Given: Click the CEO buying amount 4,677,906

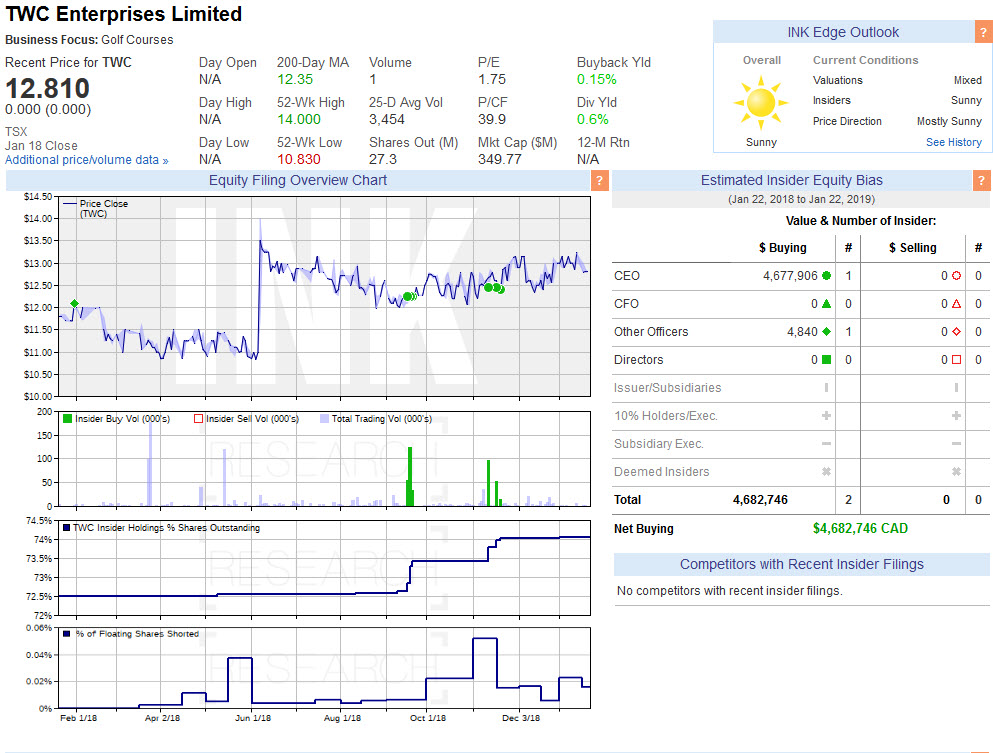Looking at the screenshot, I should [790, 276].
